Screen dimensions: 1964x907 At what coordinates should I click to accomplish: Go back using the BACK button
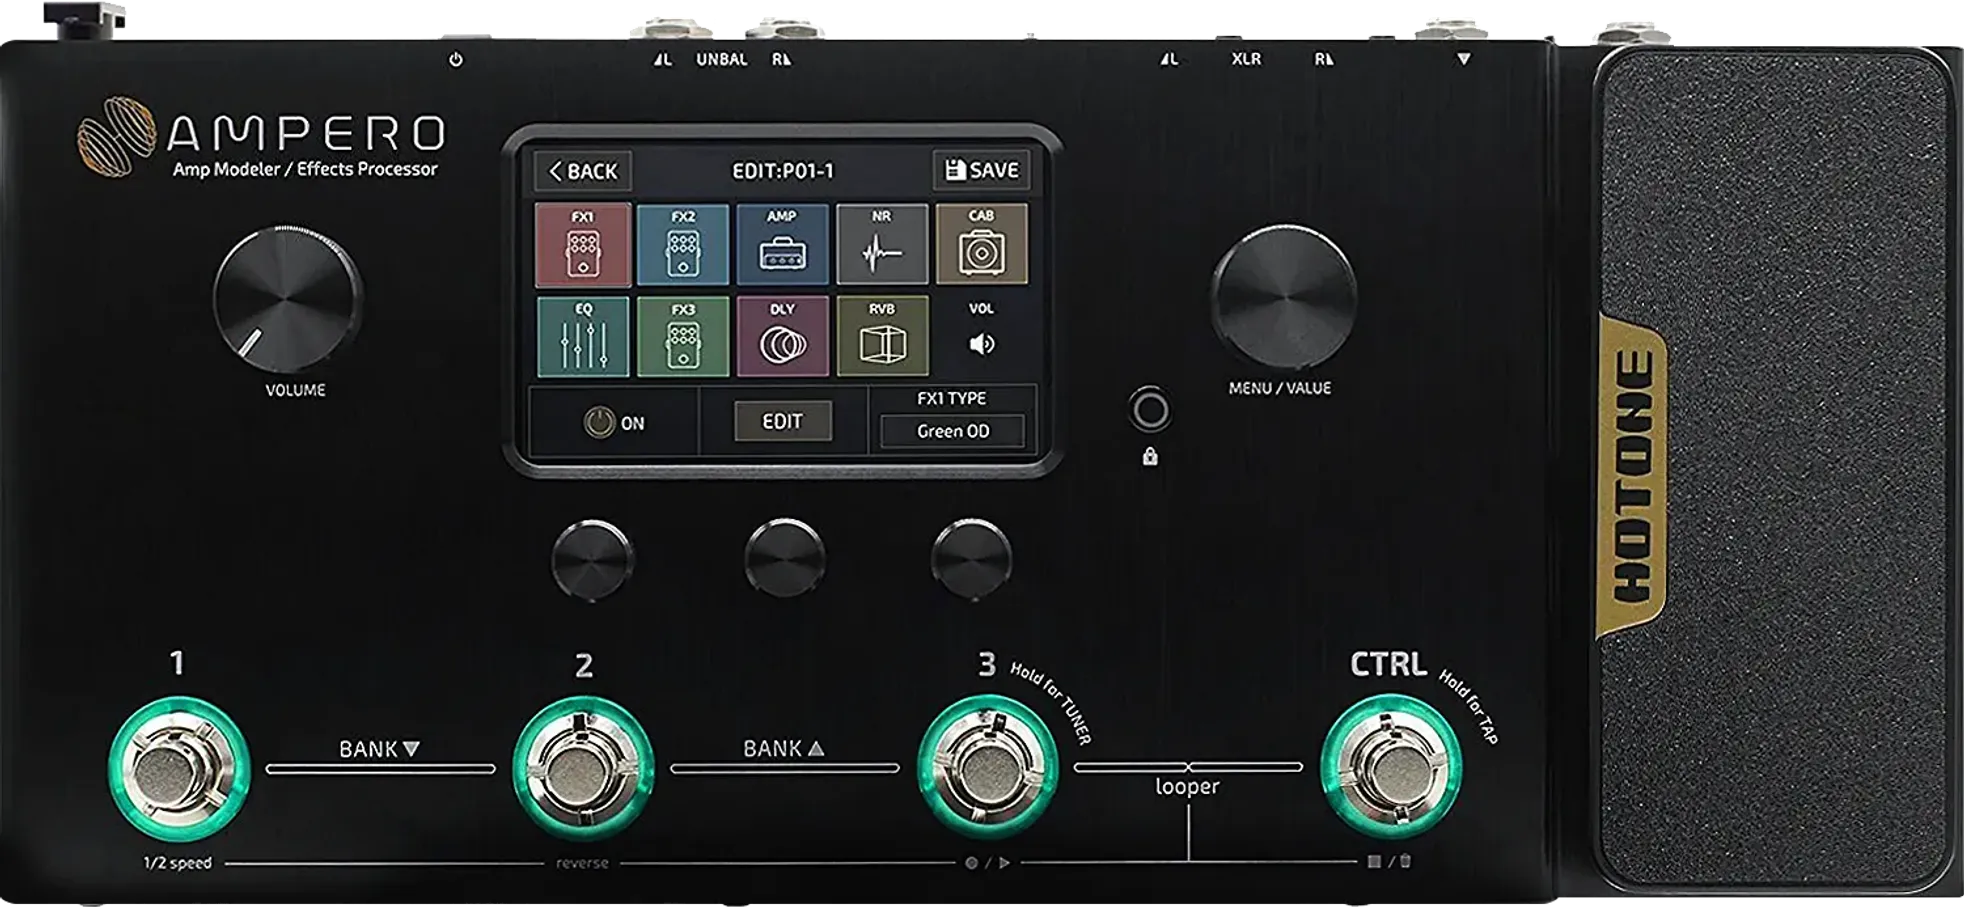pyautogui.click(x=583, y=171)
